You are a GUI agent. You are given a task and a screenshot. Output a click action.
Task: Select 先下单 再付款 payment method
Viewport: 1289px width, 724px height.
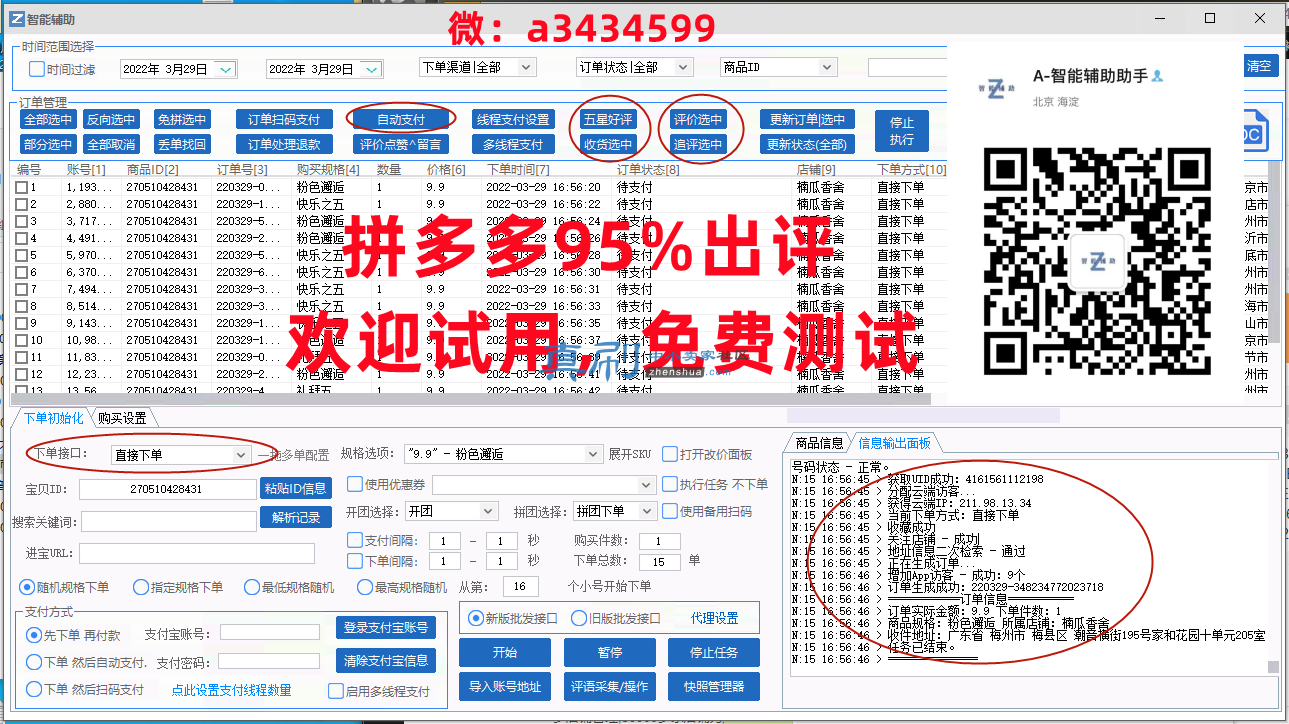point(34,634)
